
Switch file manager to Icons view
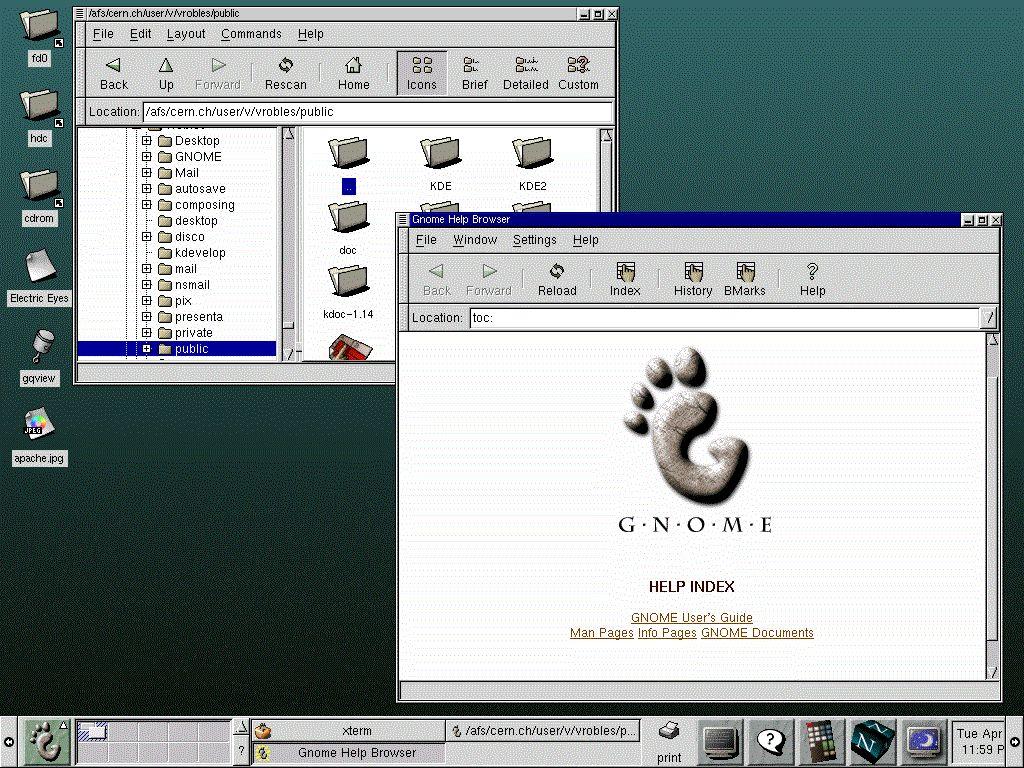(x=422, y=73)
